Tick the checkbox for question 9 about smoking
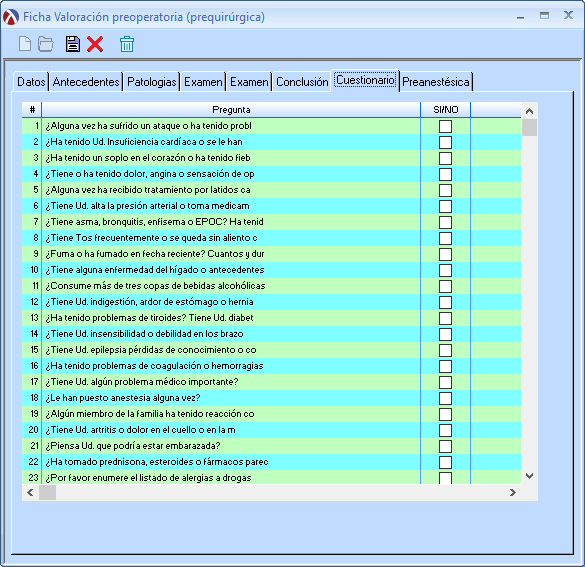This screenshot has height=567, width=585. 445,254
